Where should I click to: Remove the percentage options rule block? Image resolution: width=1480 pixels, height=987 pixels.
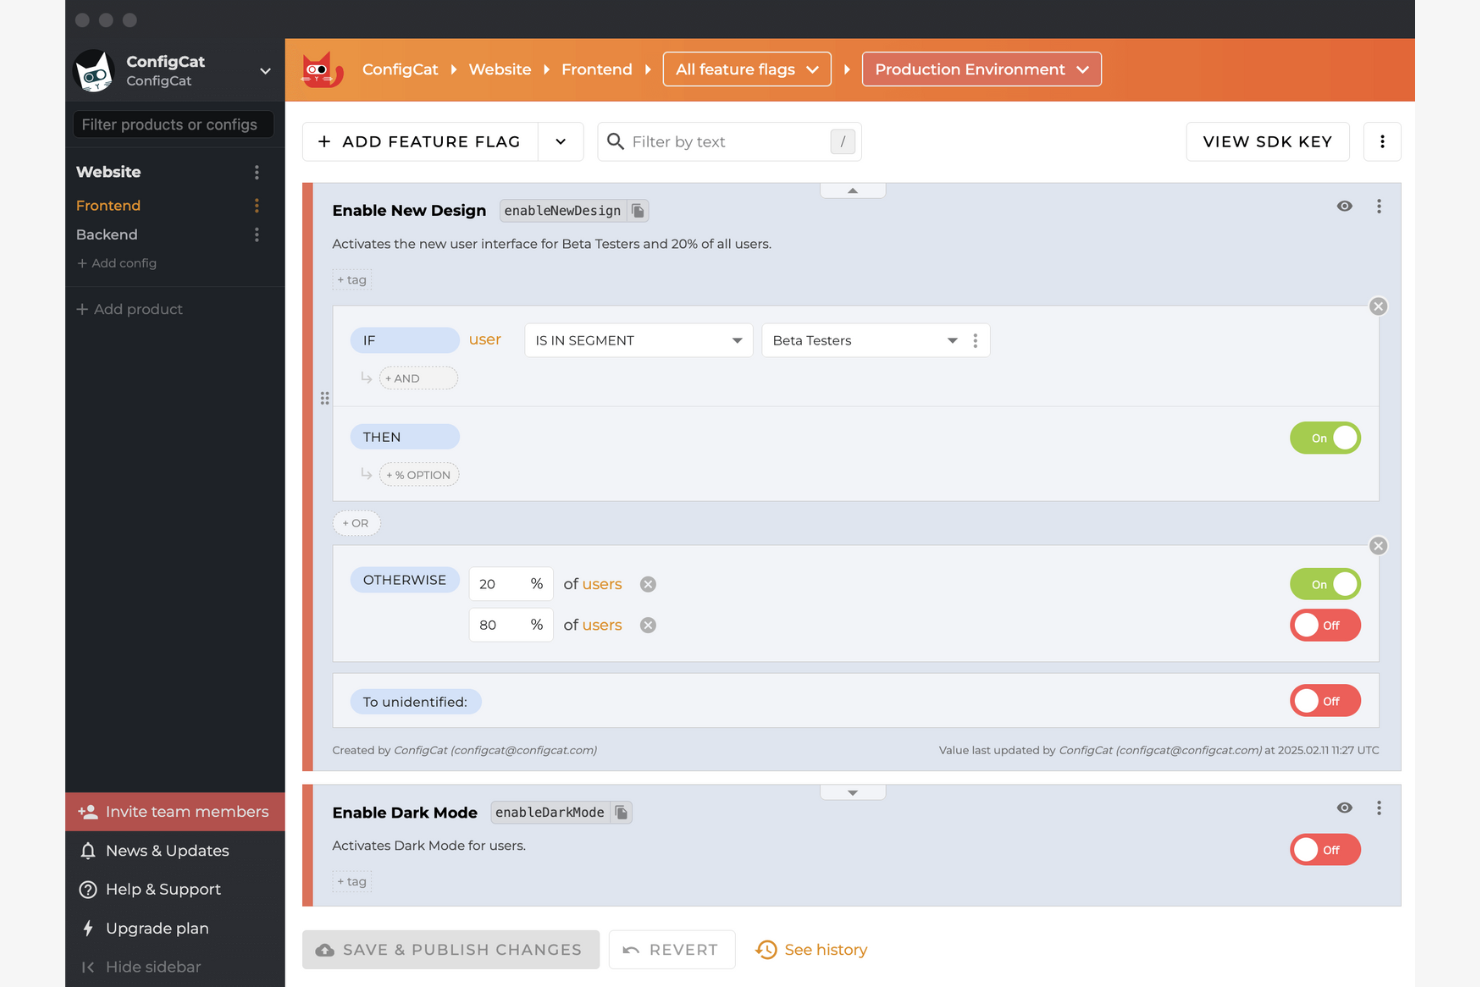pos(1378,546)
